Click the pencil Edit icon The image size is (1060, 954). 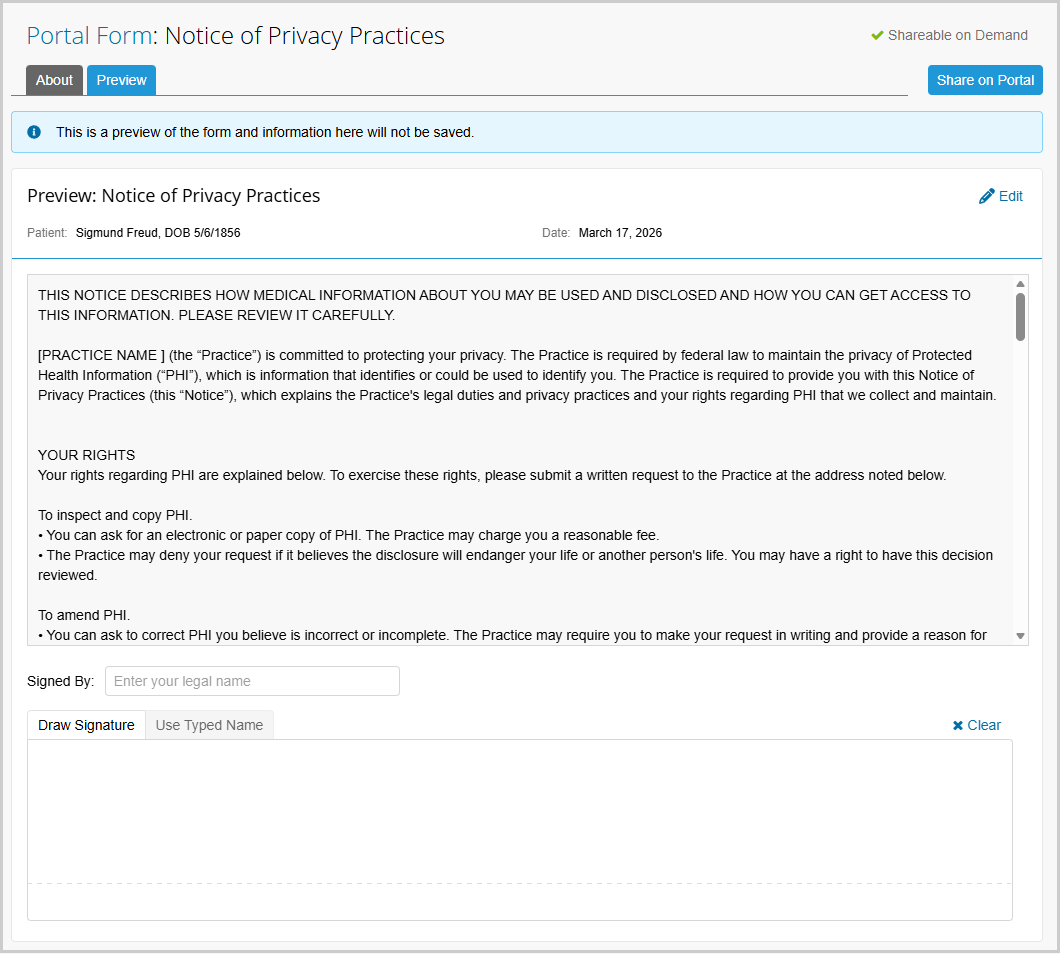coord(986,196)
